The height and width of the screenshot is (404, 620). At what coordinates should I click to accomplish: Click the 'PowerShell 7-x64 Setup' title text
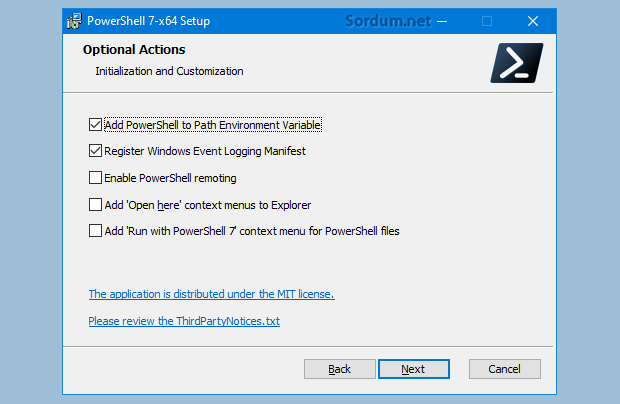point(151,20)
